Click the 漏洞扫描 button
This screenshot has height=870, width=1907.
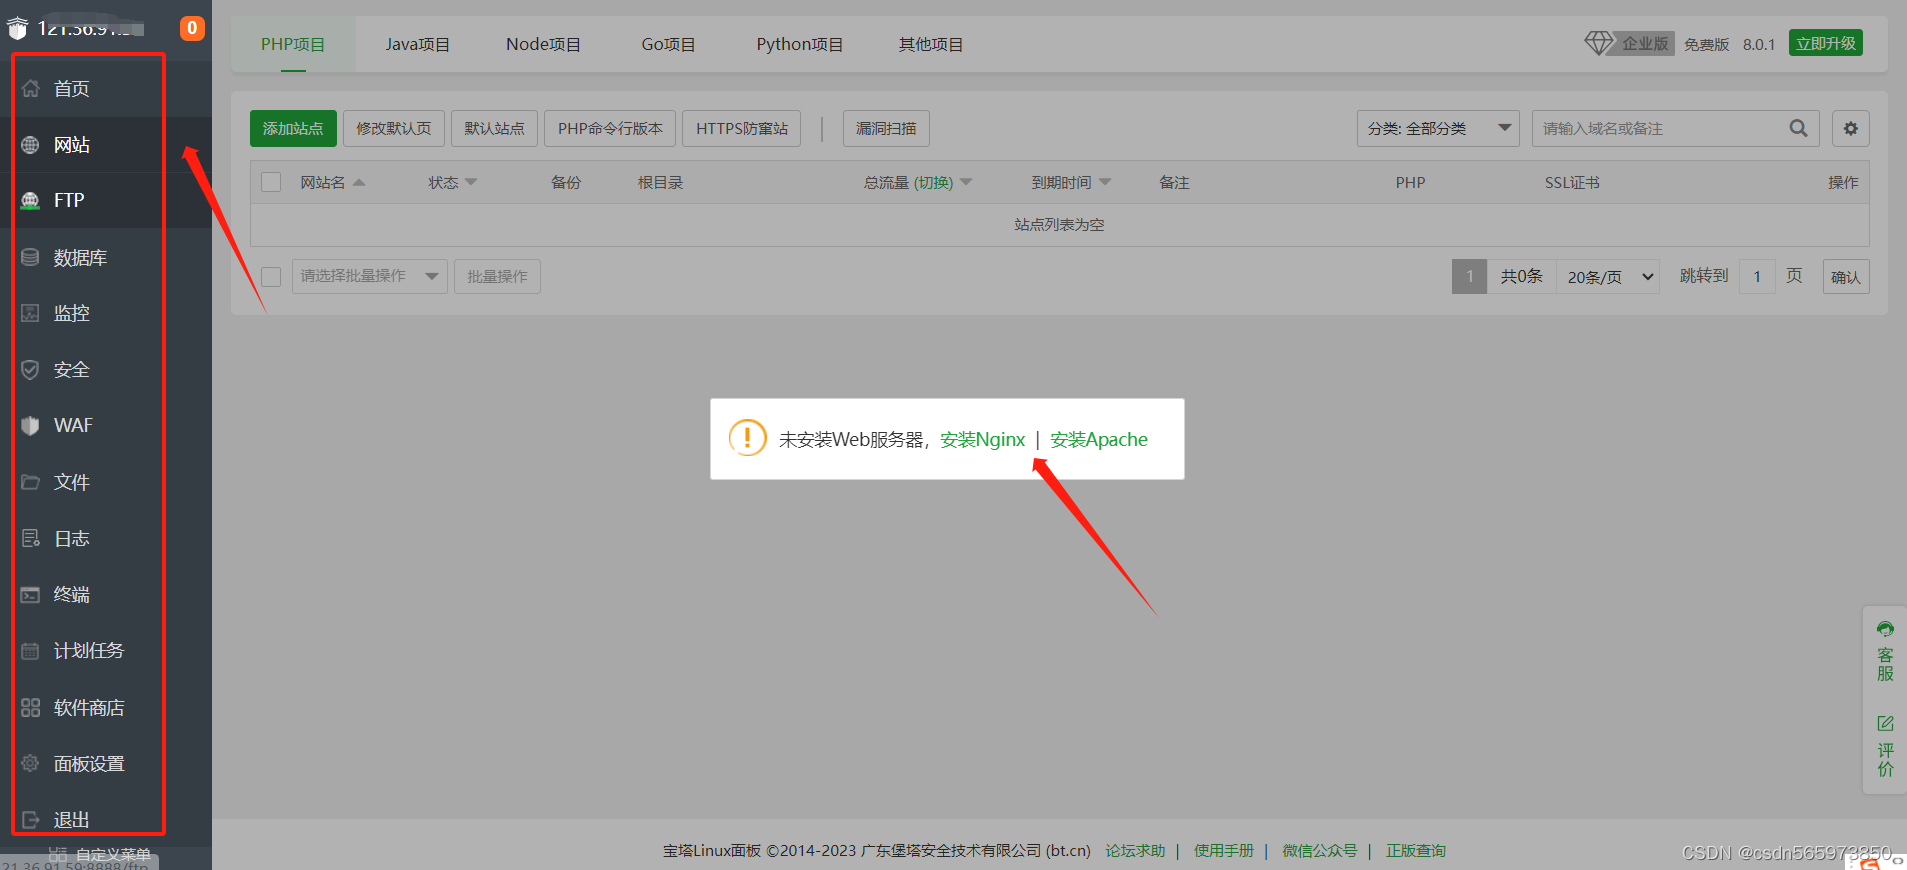point(886,128)
